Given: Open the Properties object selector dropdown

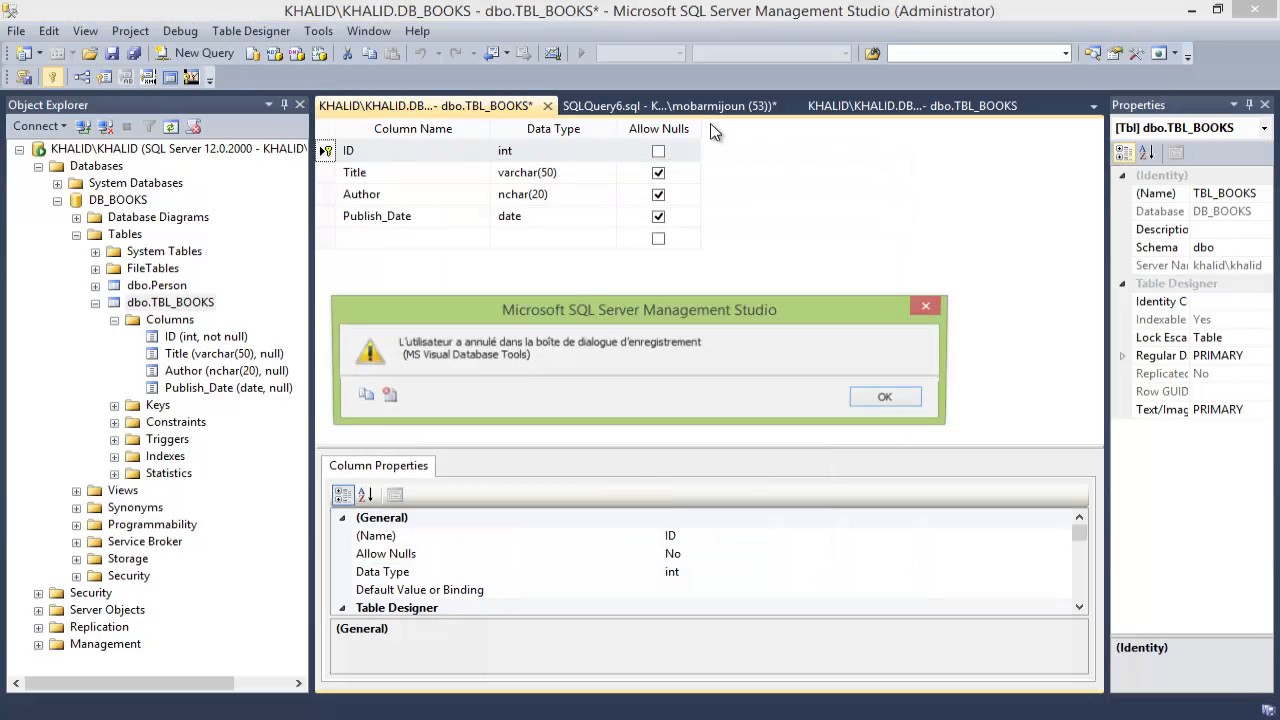Looking at the screenshot, I should click(x=1264, y=128).
